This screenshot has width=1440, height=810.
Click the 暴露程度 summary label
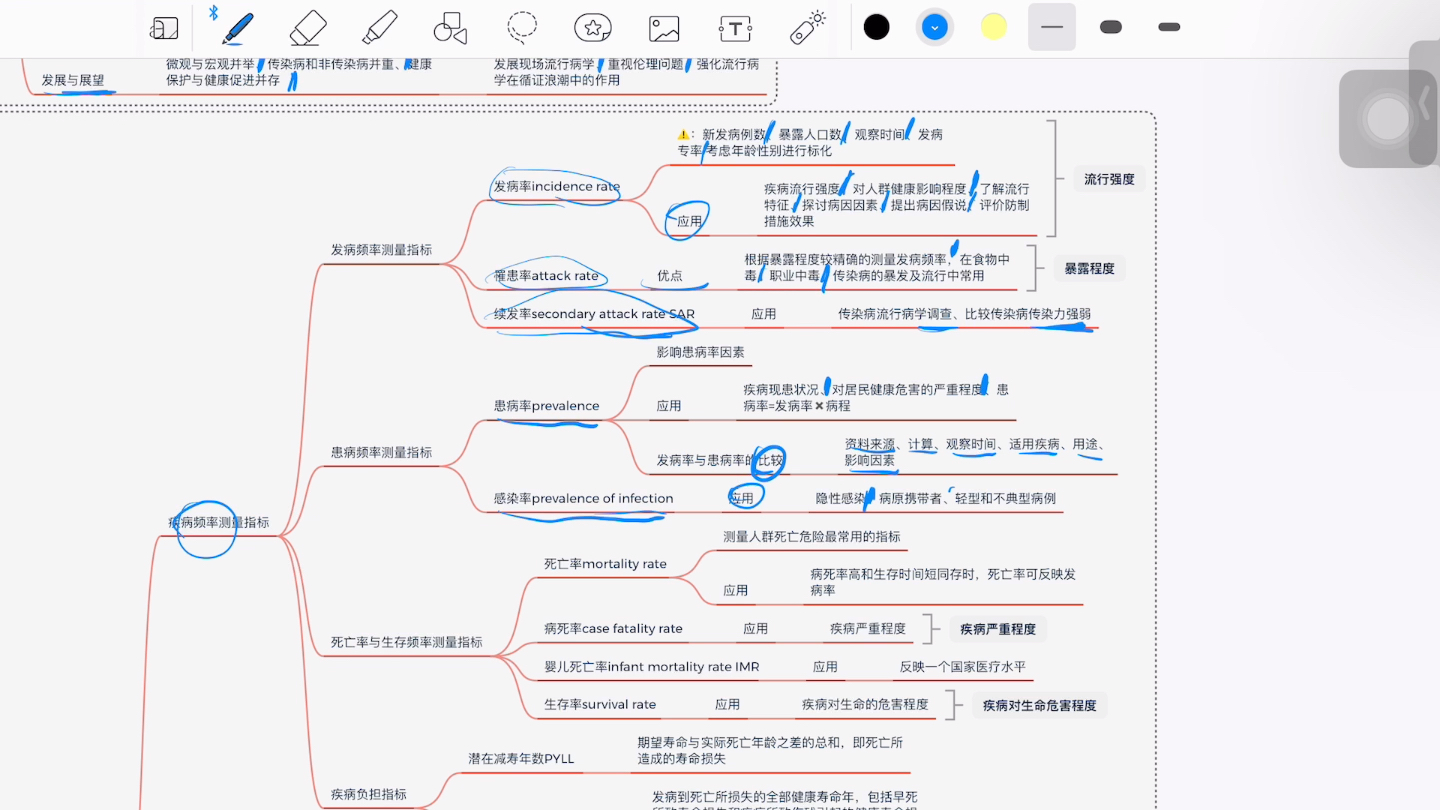click(1089, 269)
